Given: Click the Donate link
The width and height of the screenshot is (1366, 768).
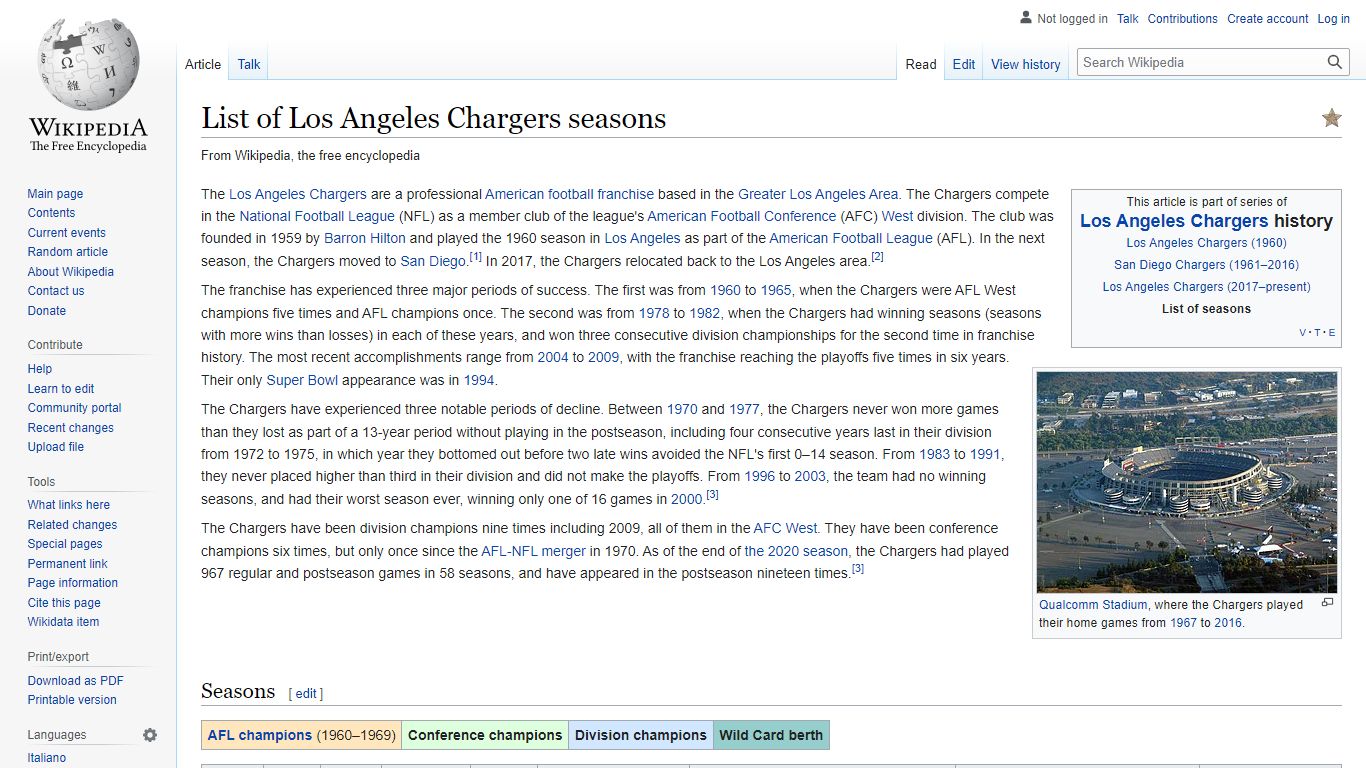Looking at the screenshot, I should click(x=47, y=311).
